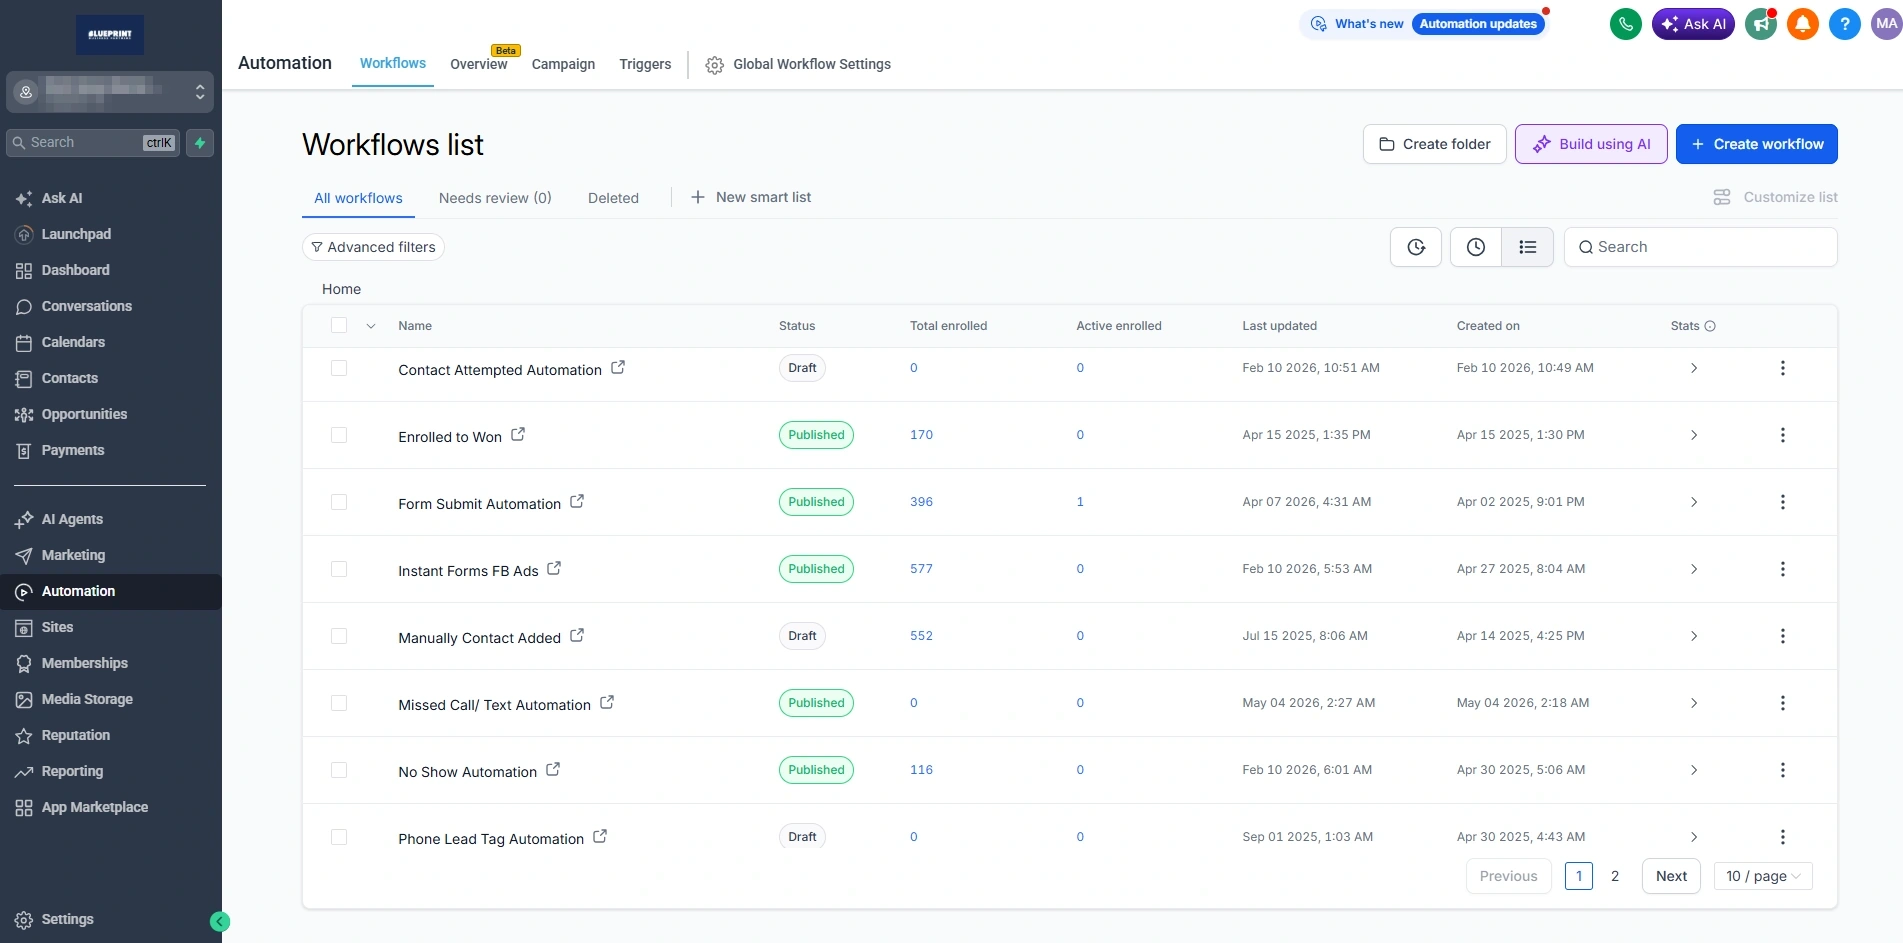Add a New smart list
The height and width of the screenshot is (943, 1903).
pos(751,197)
